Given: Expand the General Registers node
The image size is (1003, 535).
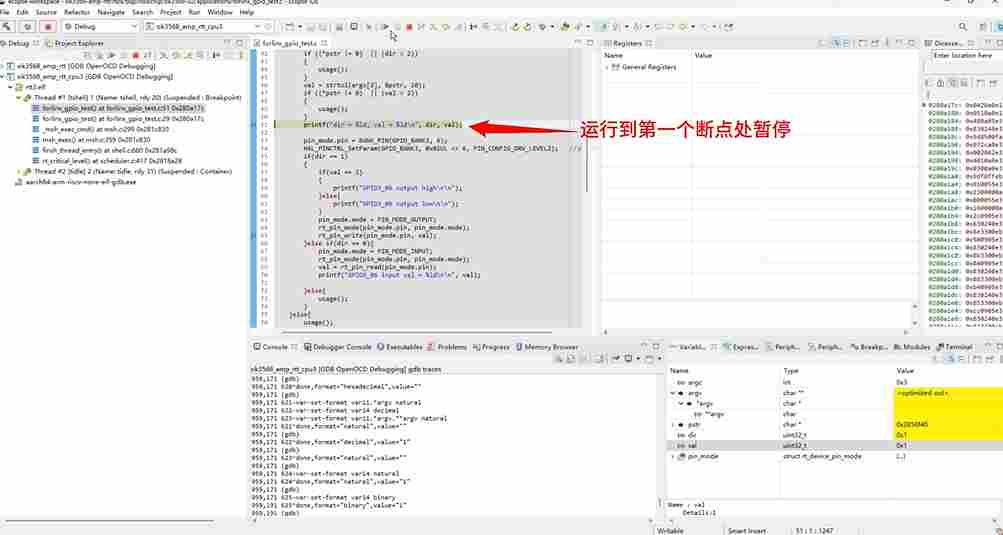Looking at the screenshot, I should [x=607, y=67].
